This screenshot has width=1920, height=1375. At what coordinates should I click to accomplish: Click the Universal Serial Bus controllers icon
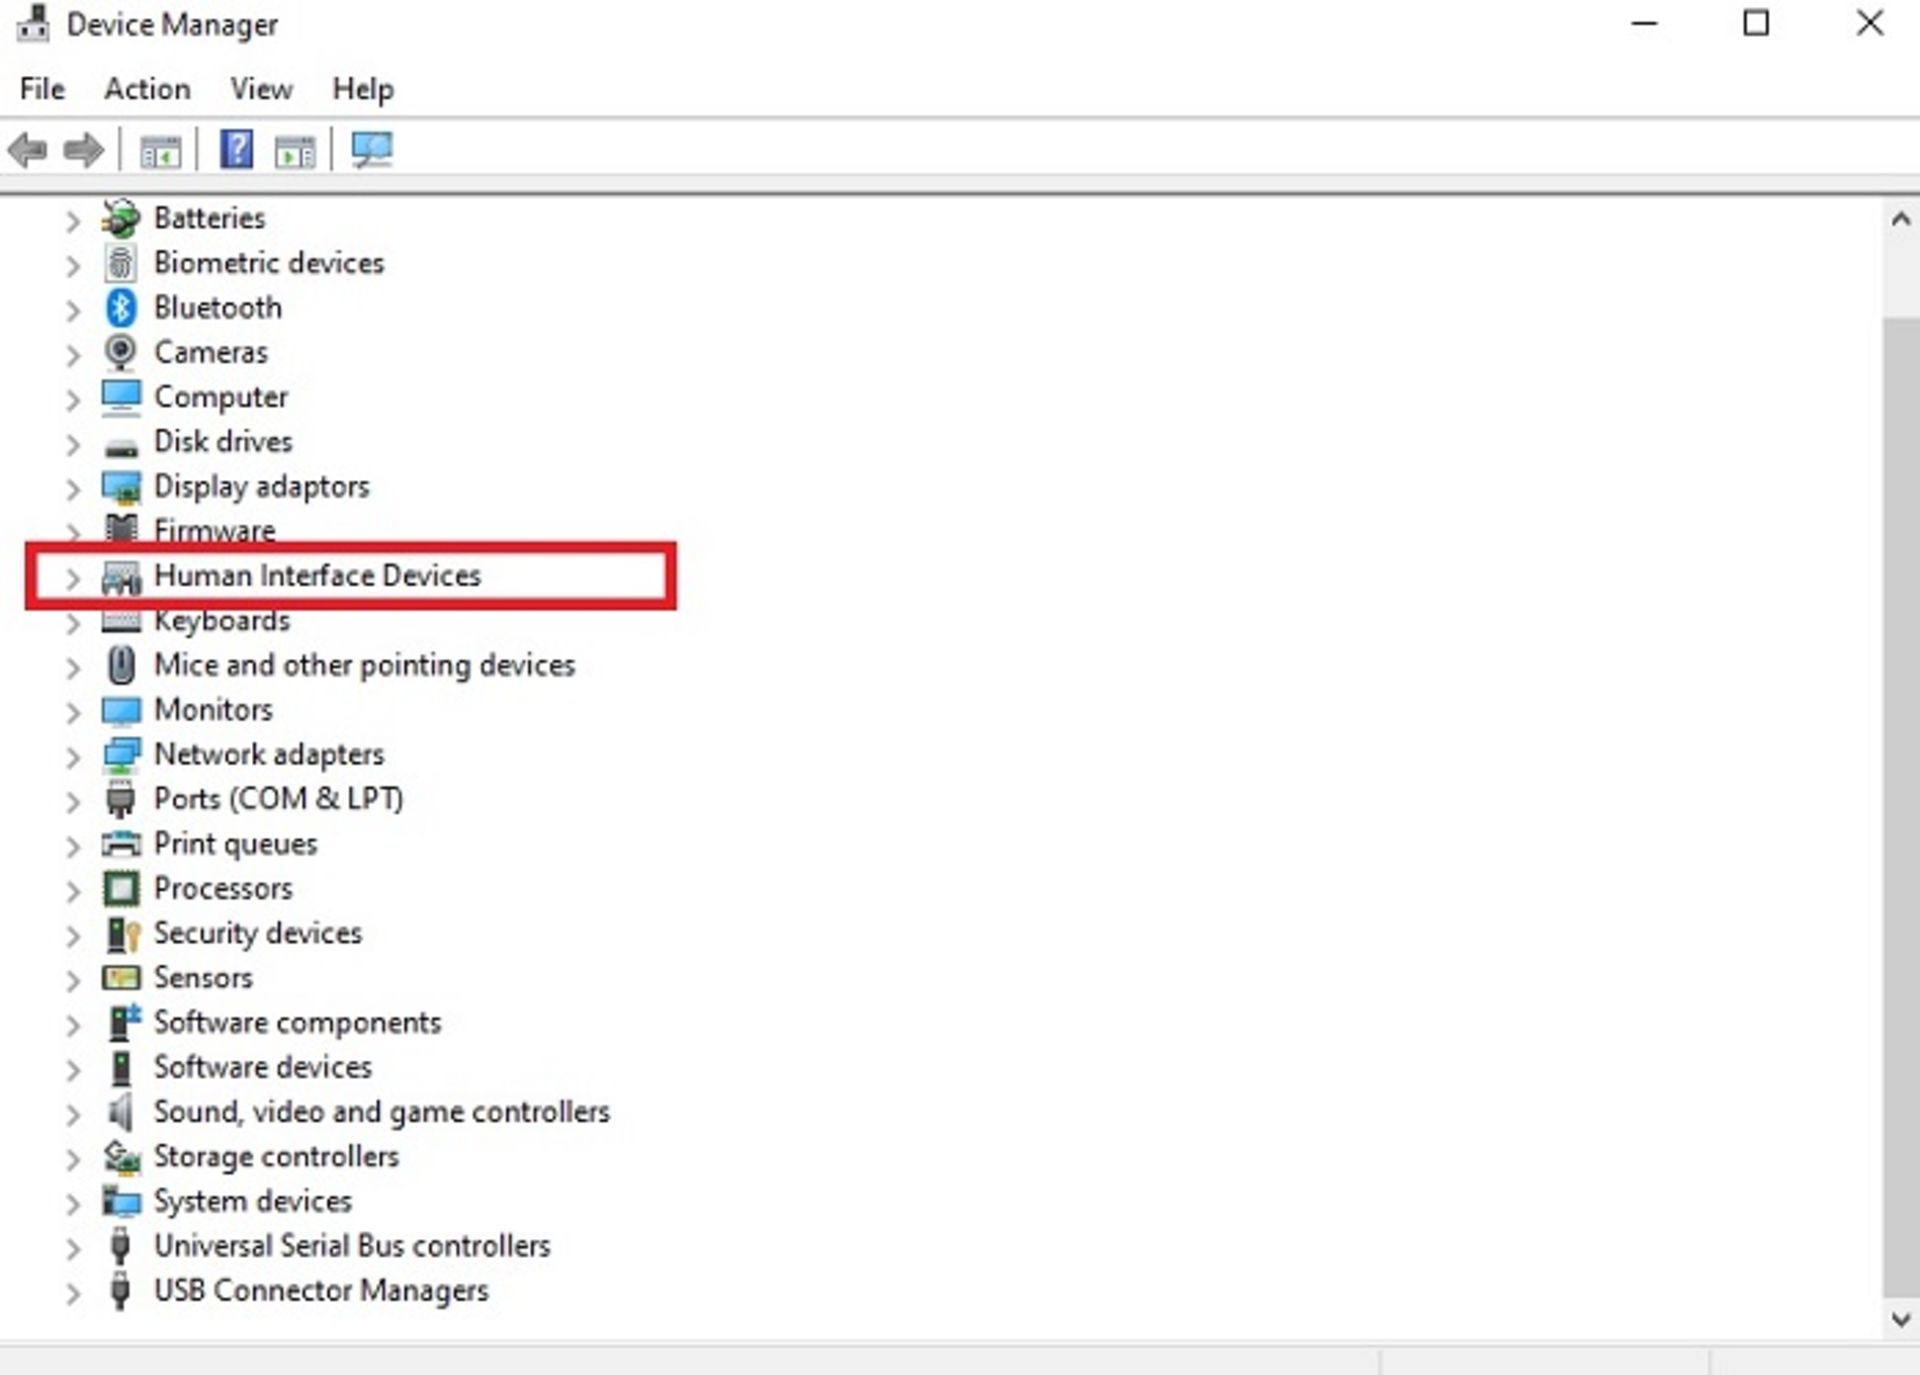(x=121, y=1246)
